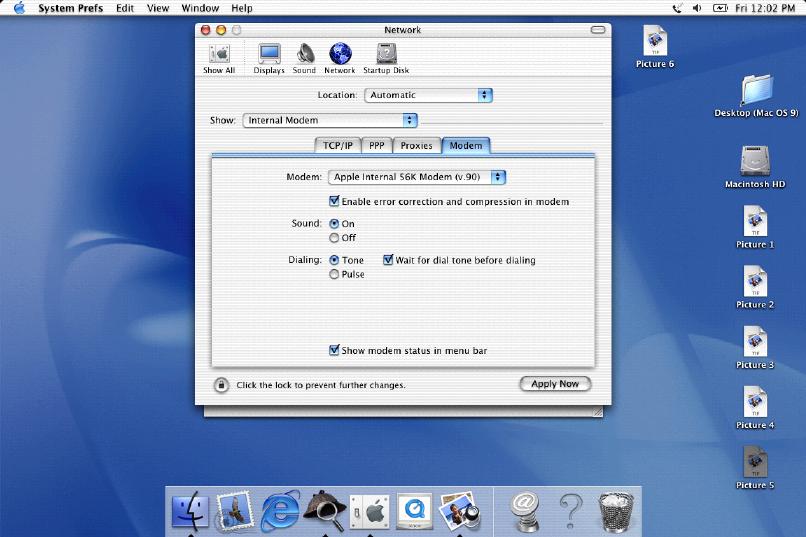The image size is (806, 537).
Task: Click the menu bar clock
Action: click(765, 8)
